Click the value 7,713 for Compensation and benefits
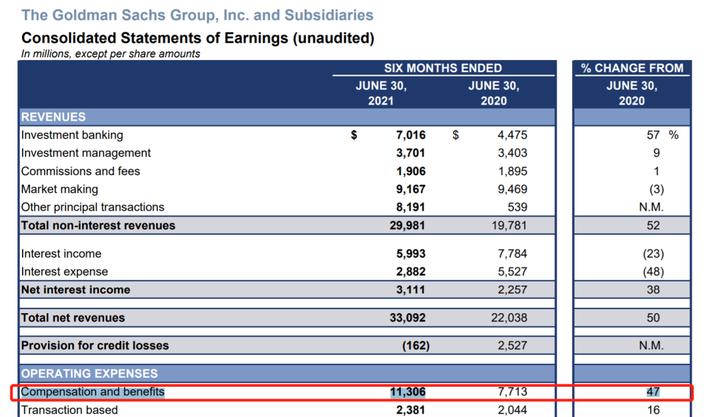This screenshot has height=417, width=720. point(512,392)
